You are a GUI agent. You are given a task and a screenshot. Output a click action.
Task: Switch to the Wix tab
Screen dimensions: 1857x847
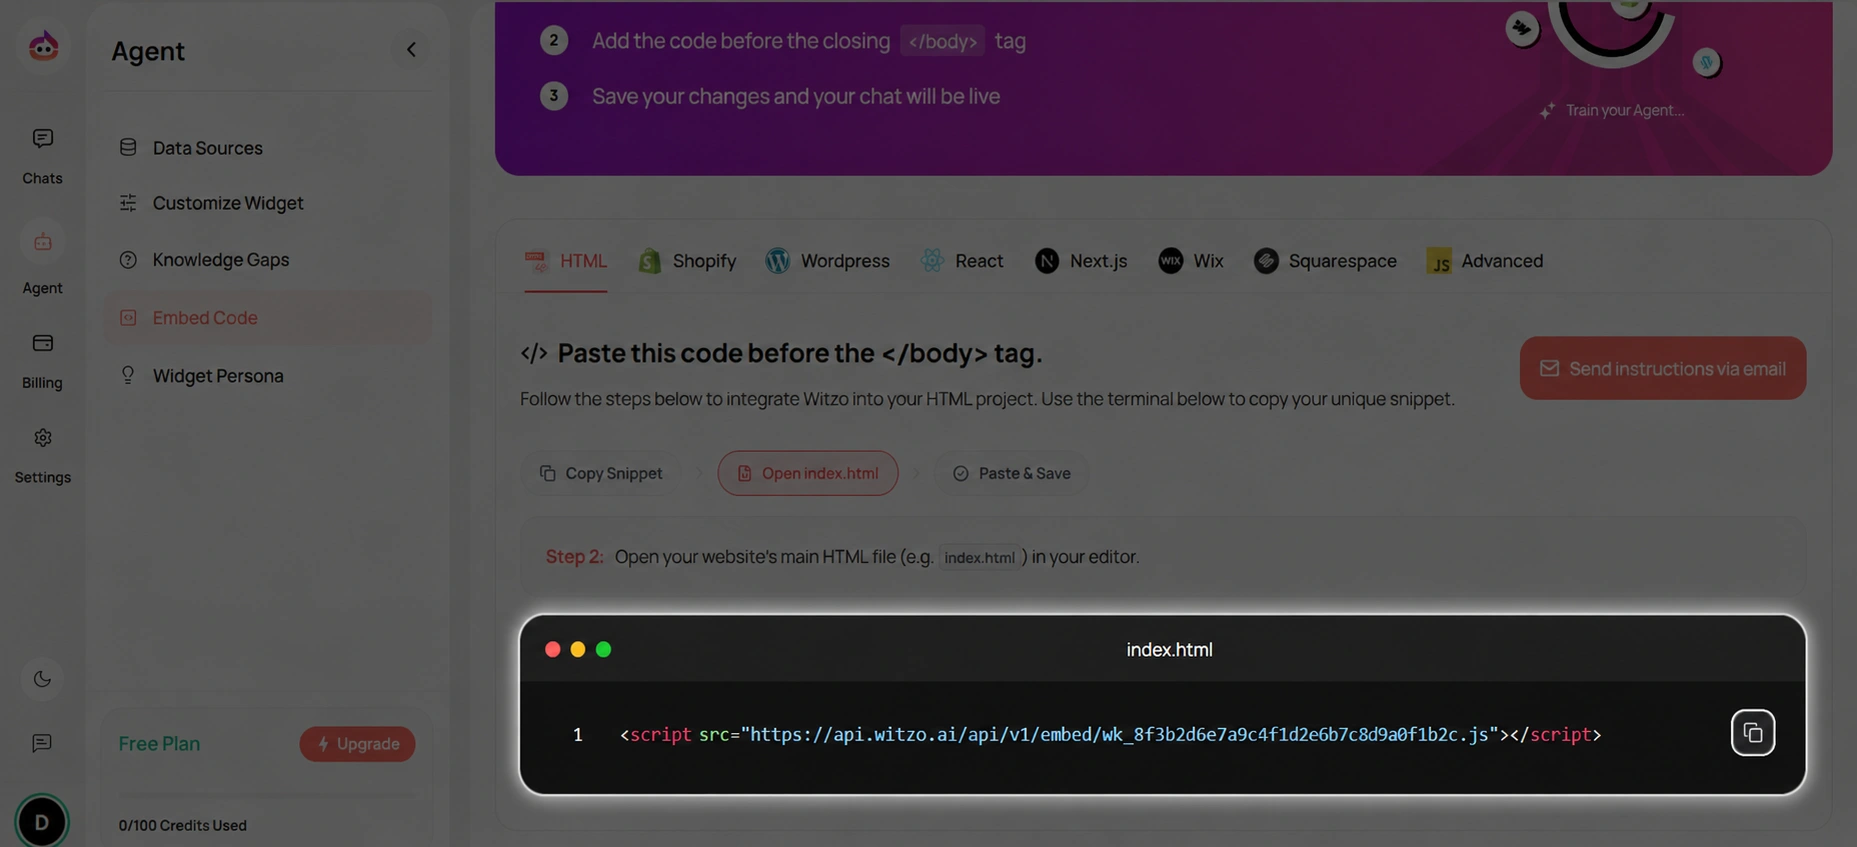click(x=1191, y=261)
